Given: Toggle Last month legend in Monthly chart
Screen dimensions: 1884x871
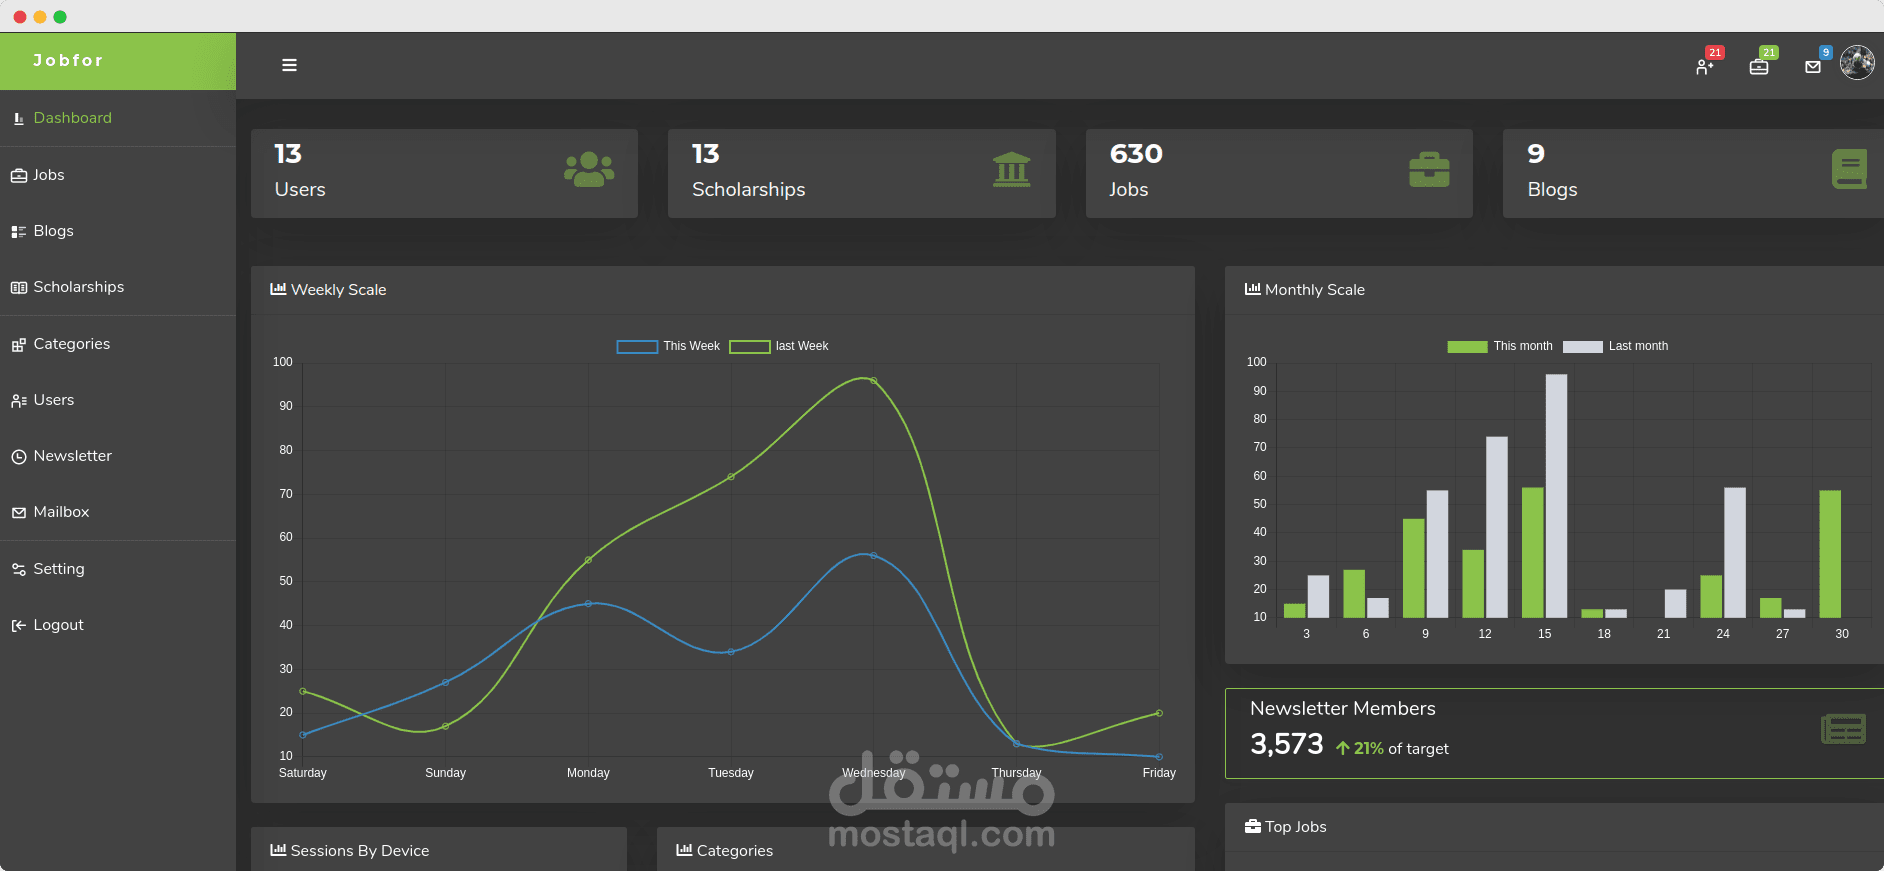Looking at the screenshot, I should [x=1615, y=346].
